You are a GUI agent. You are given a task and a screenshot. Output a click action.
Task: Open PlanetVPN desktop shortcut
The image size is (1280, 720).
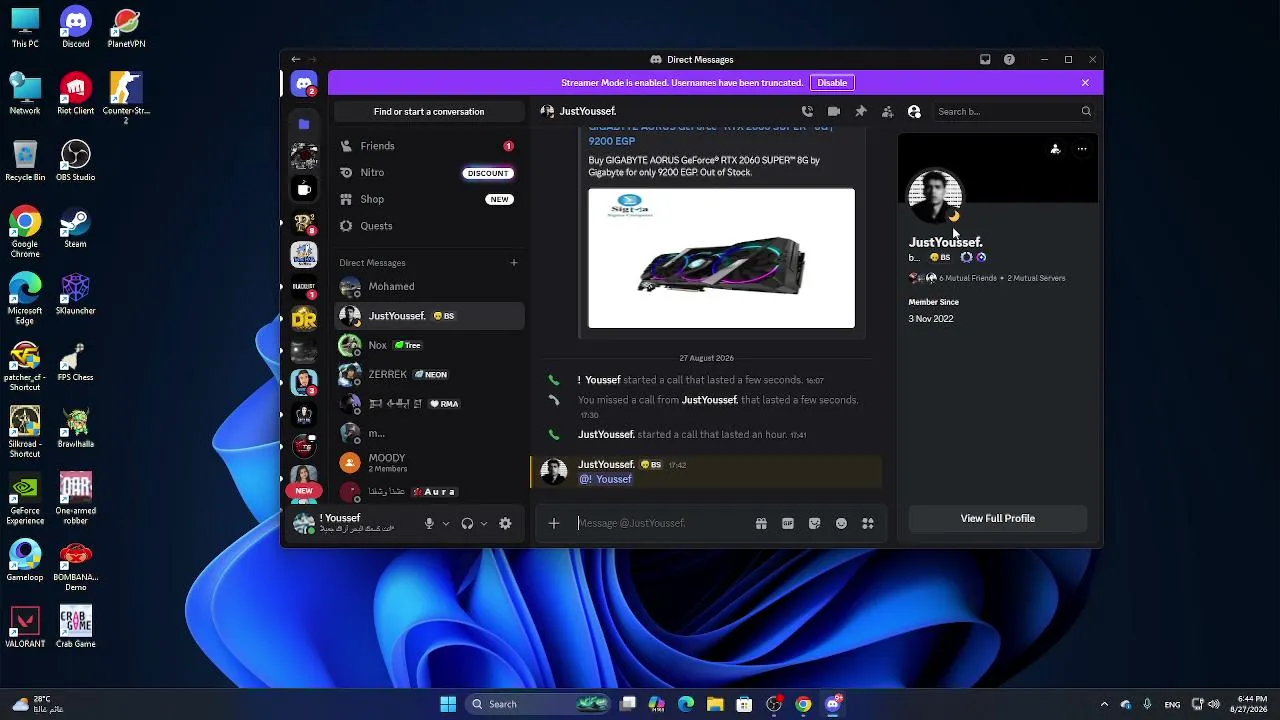pos(126,28)
